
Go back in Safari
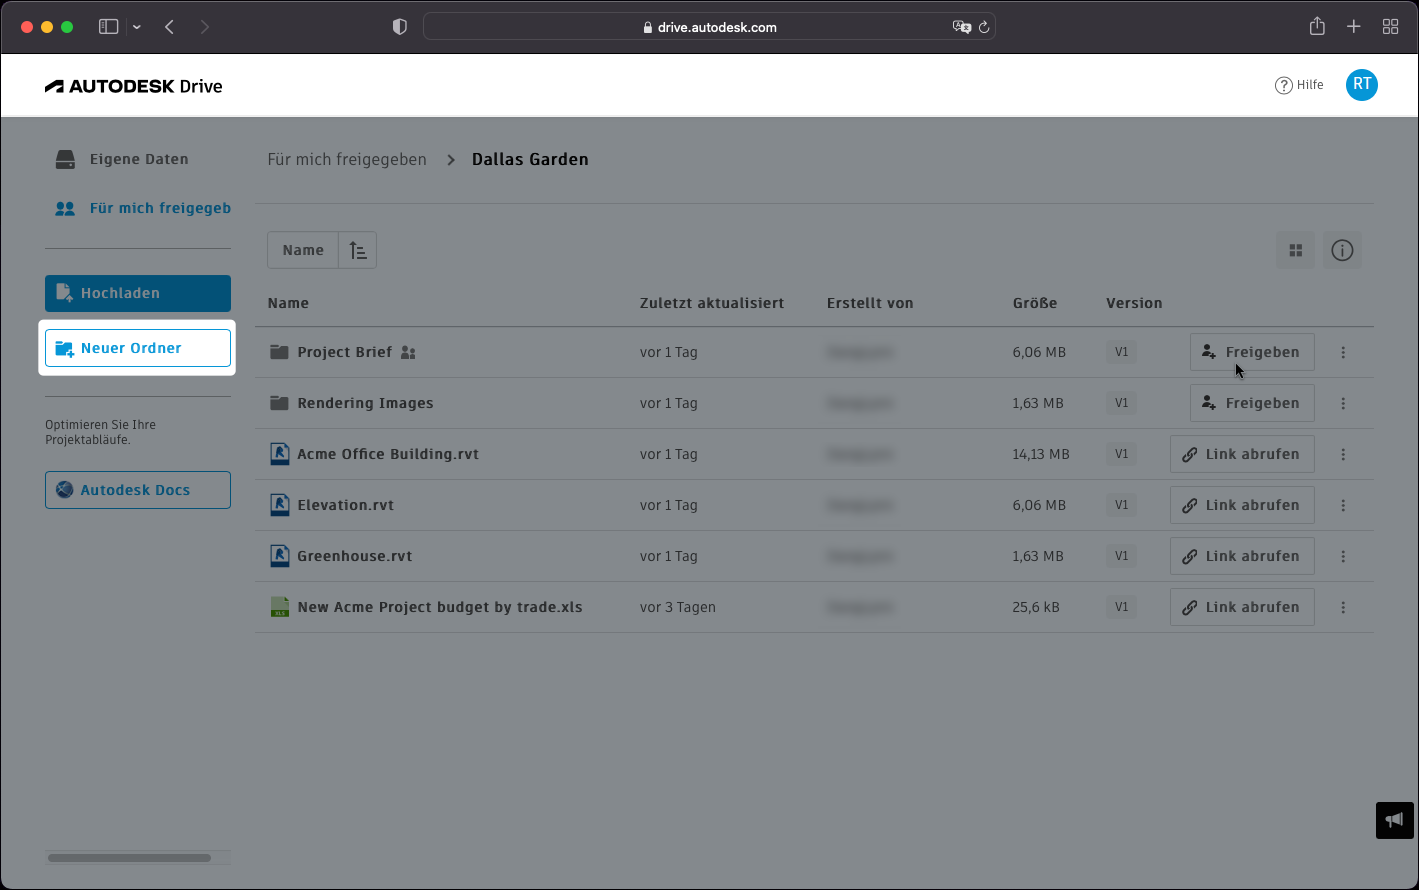pyautogui.click(x=169, y=27)
